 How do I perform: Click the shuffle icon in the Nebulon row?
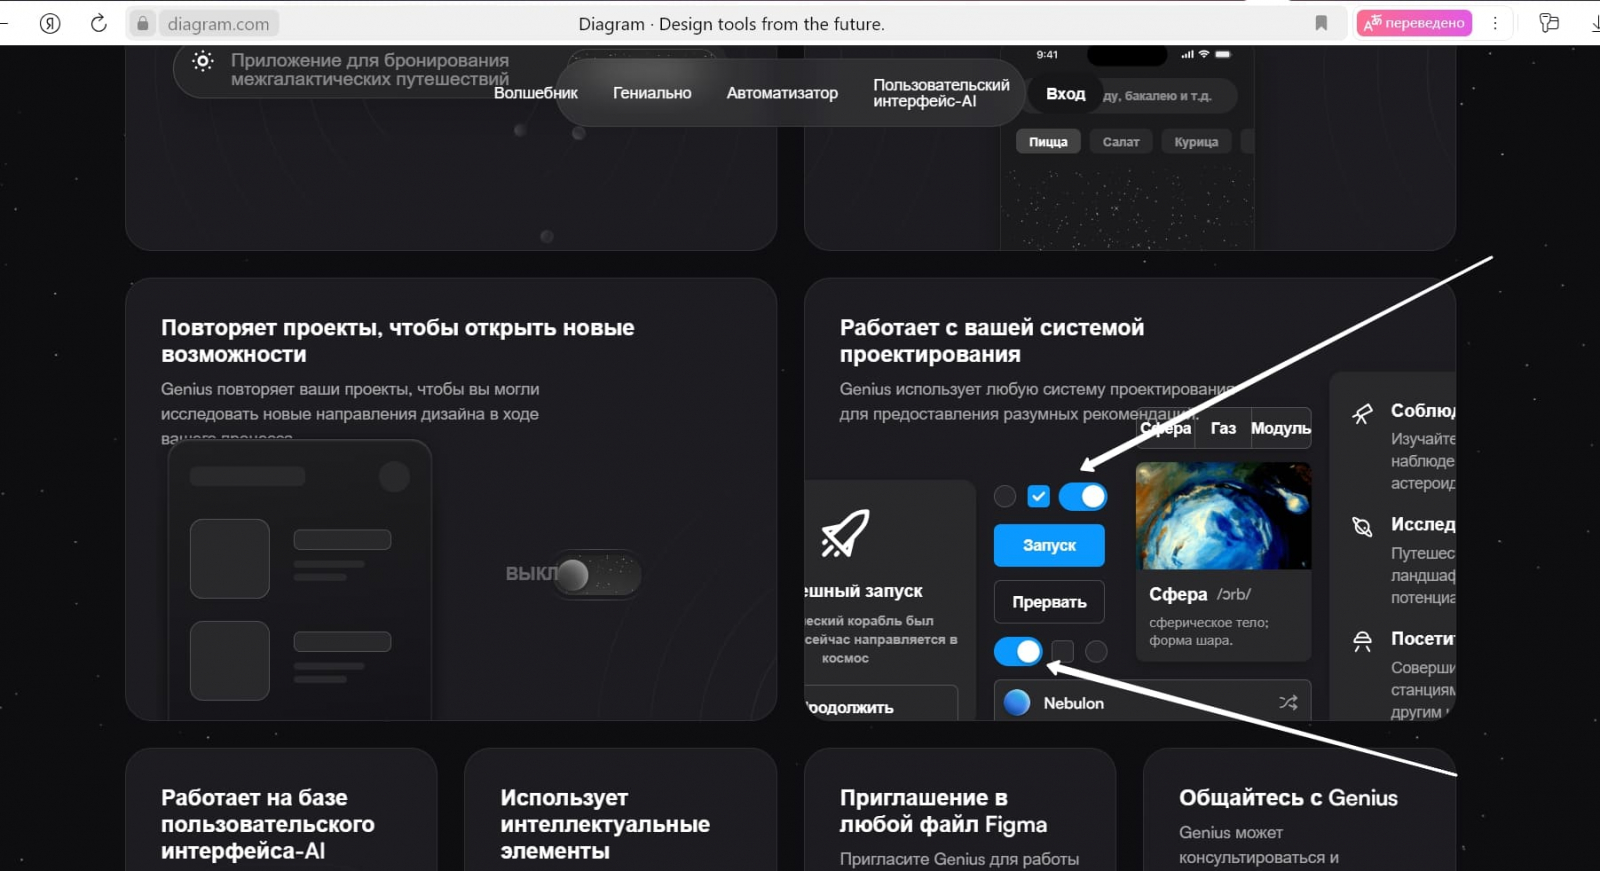coord(1288,703)
